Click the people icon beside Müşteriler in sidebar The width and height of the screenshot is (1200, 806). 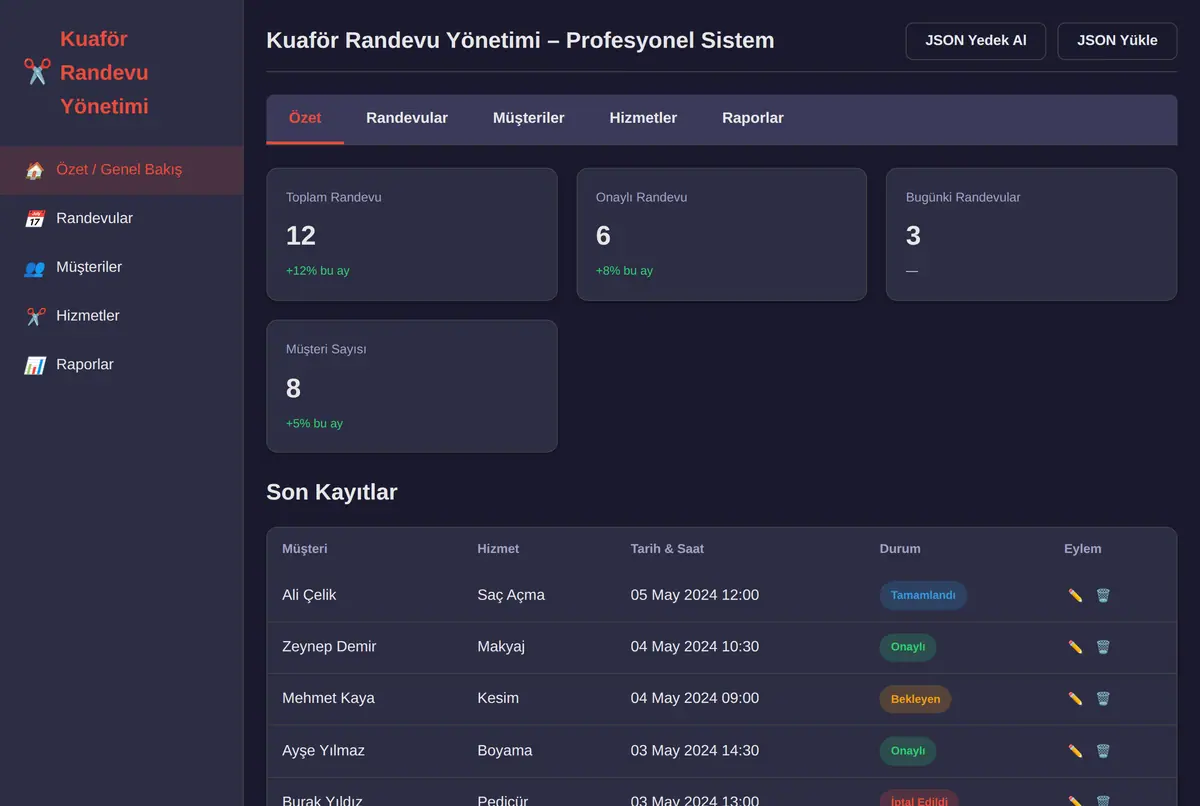point(35,268)
